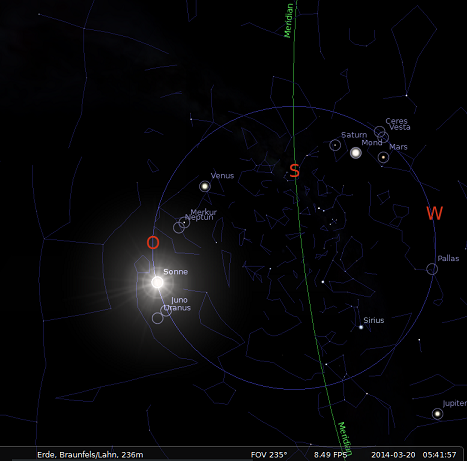Click the Uranus circle marker
Image resolution: width=467 pixels, height=465 pixels.
[158, 318]
